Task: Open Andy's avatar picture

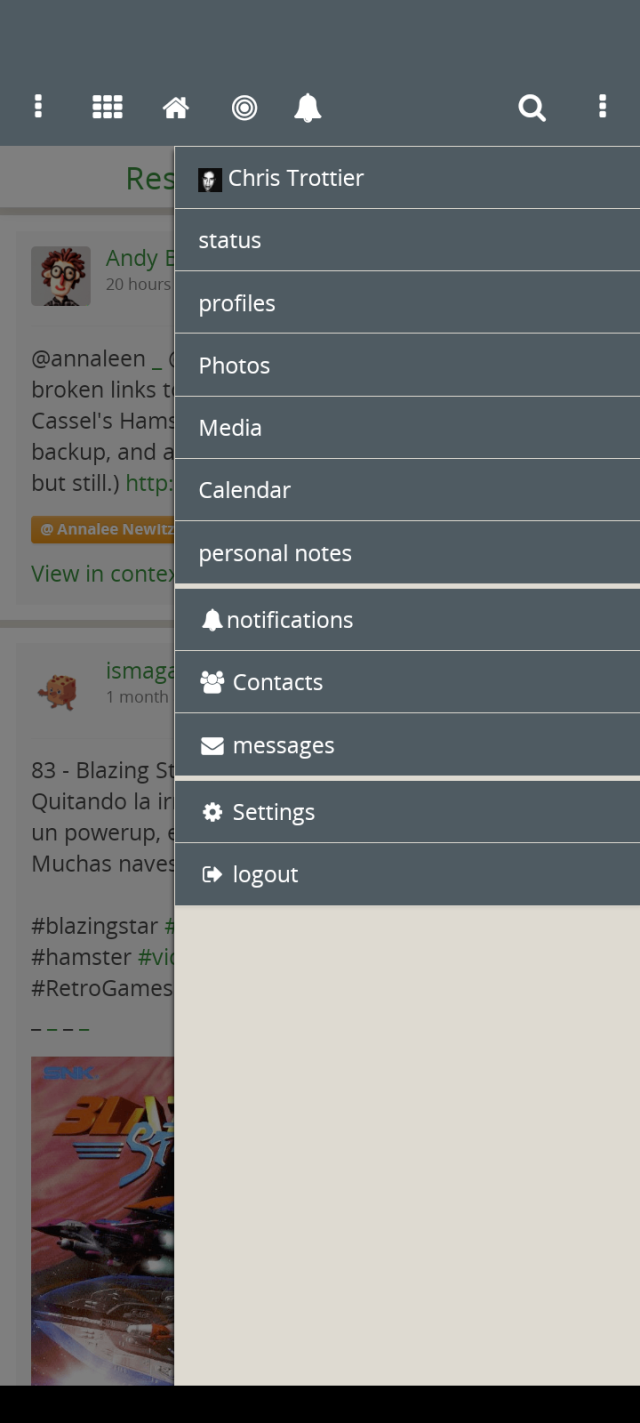Action: [x=61, y=276]
